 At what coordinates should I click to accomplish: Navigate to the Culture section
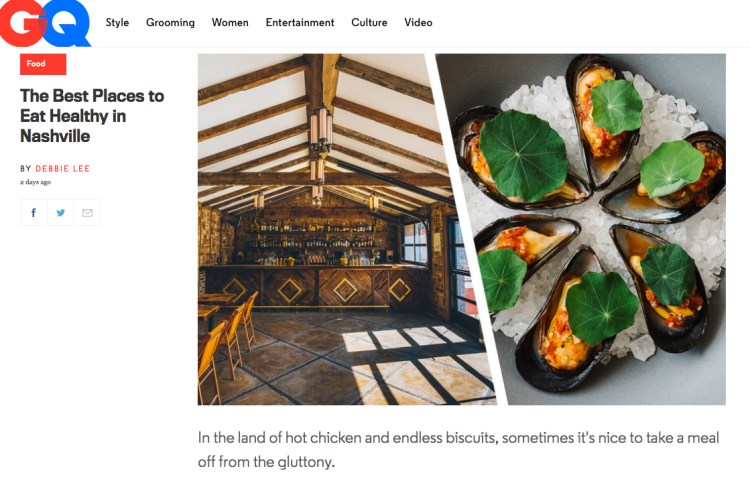tap(369, 22)
